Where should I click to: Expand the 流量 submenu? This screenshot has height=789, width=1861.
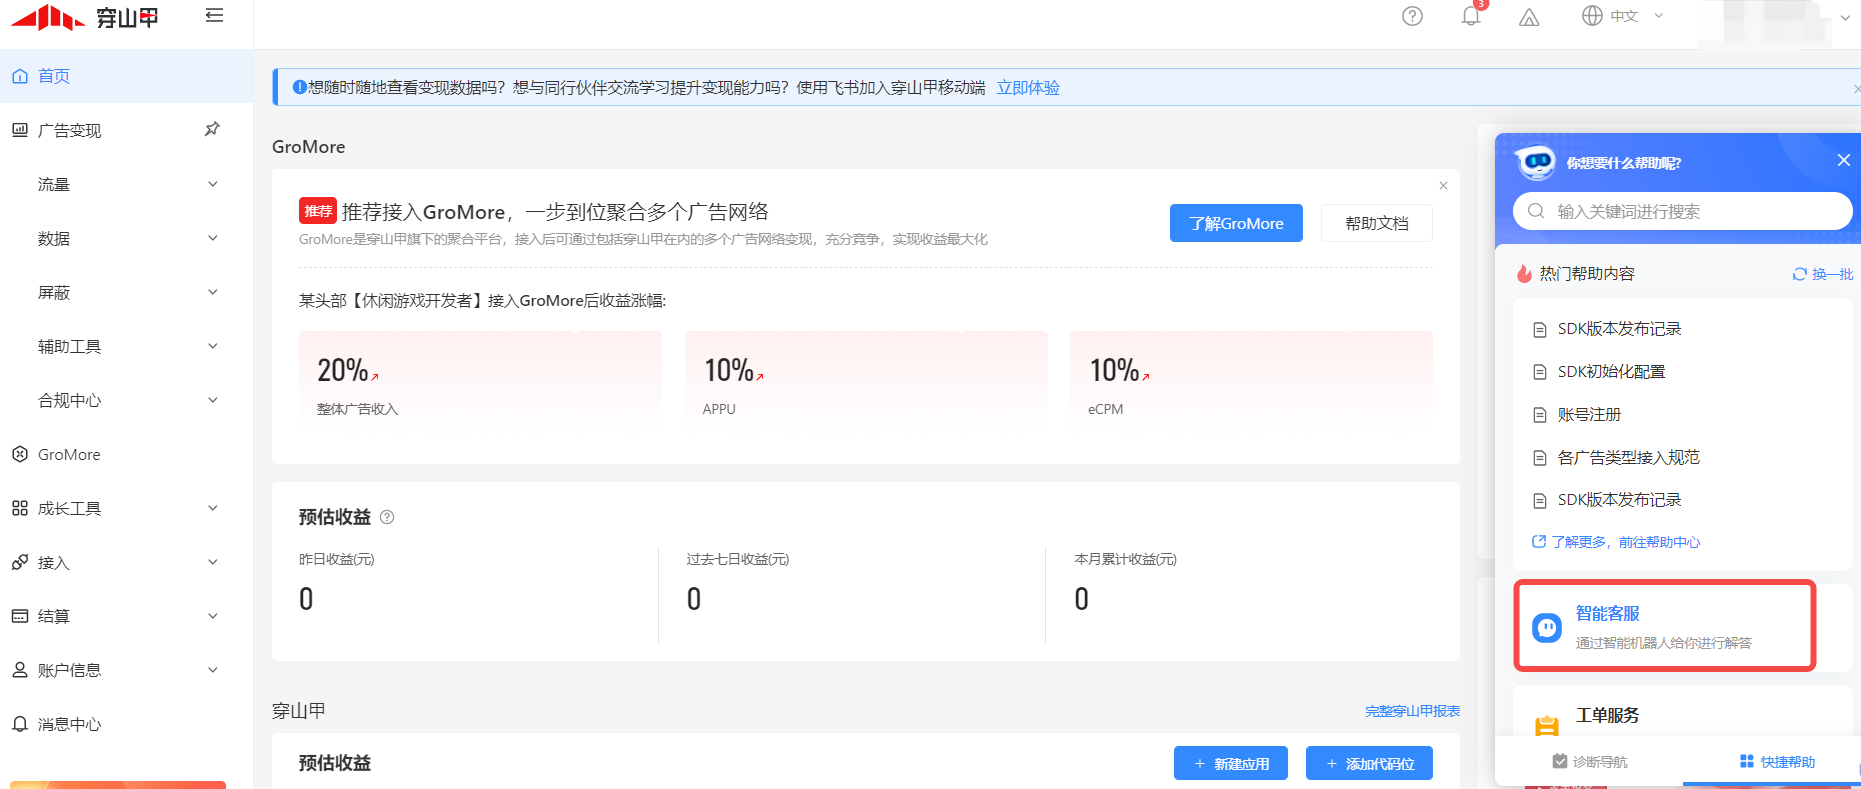point(212,184)
